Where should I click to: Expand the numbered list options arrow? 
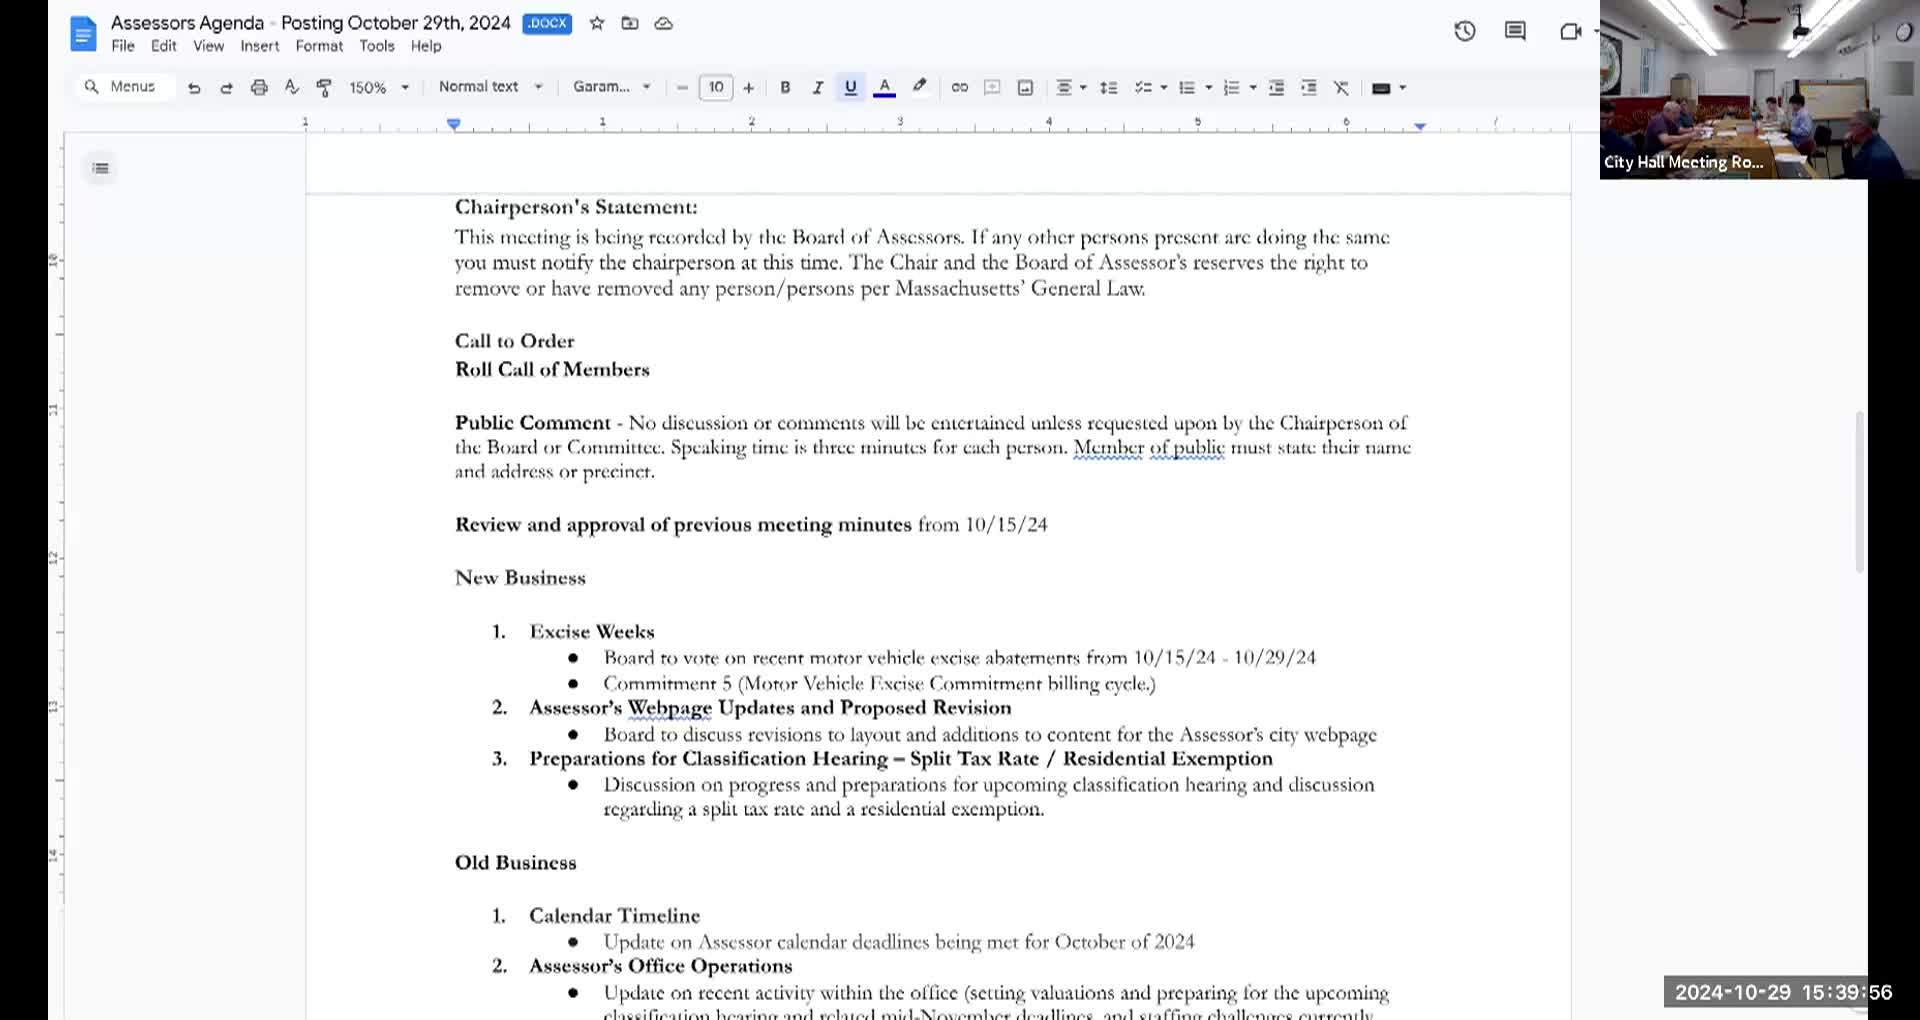click(x=1253, y=88)
